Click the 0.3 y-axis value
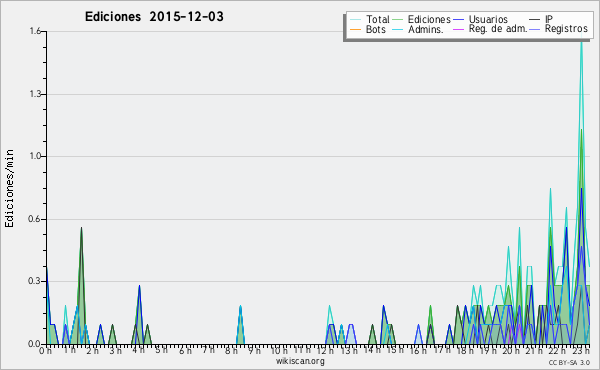Image resolution: width=600 pixels, height=370 pixels. [35, 281]
